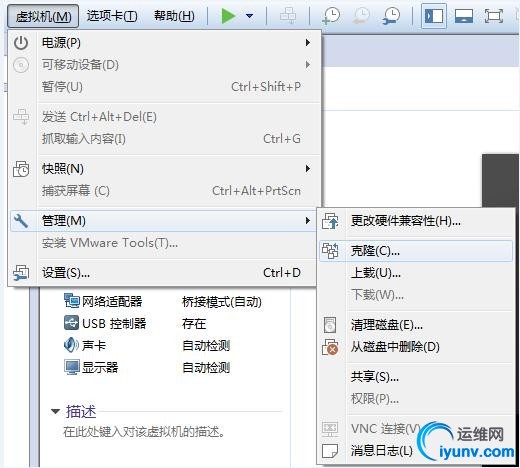Choose 下载(W)... in submenu
The height and width of the screenshot is (468, 520).
point(416,295)
